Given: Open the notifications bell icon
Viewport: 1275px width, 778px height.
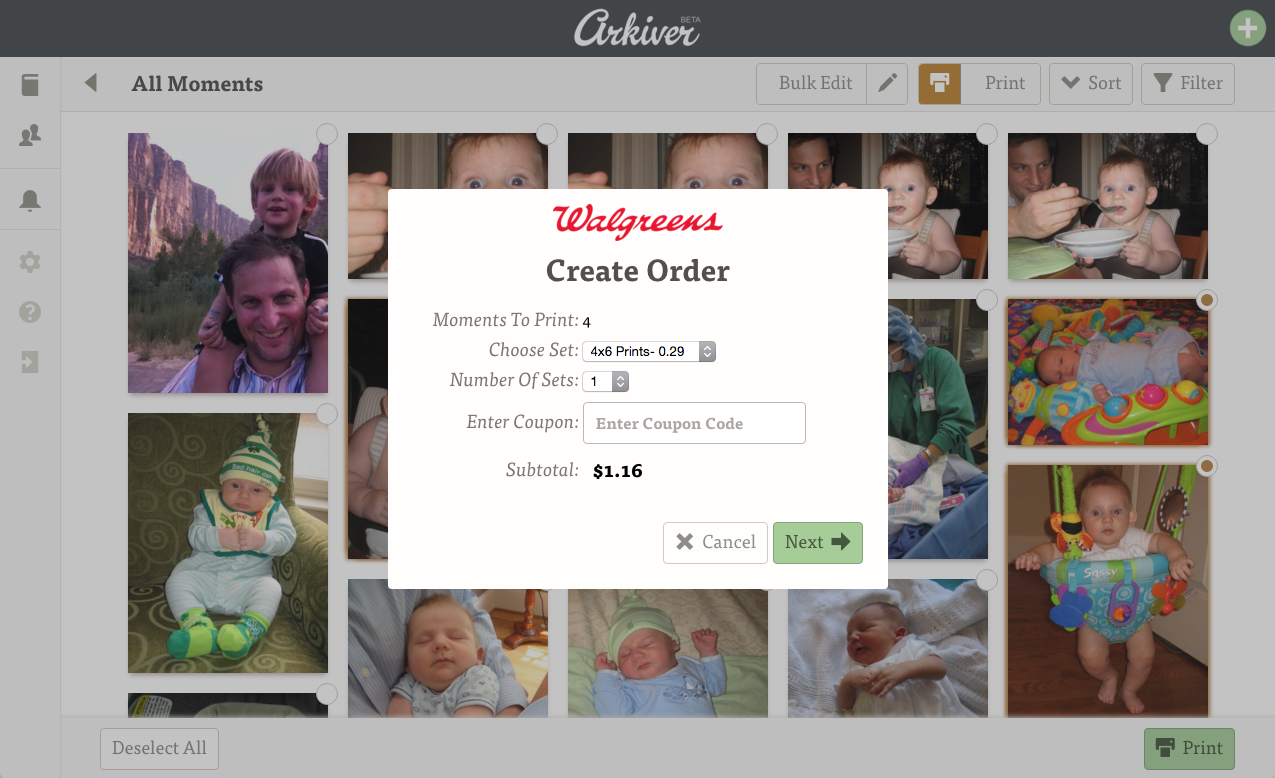Looking at the screenshot, I should tap(30, 200).
